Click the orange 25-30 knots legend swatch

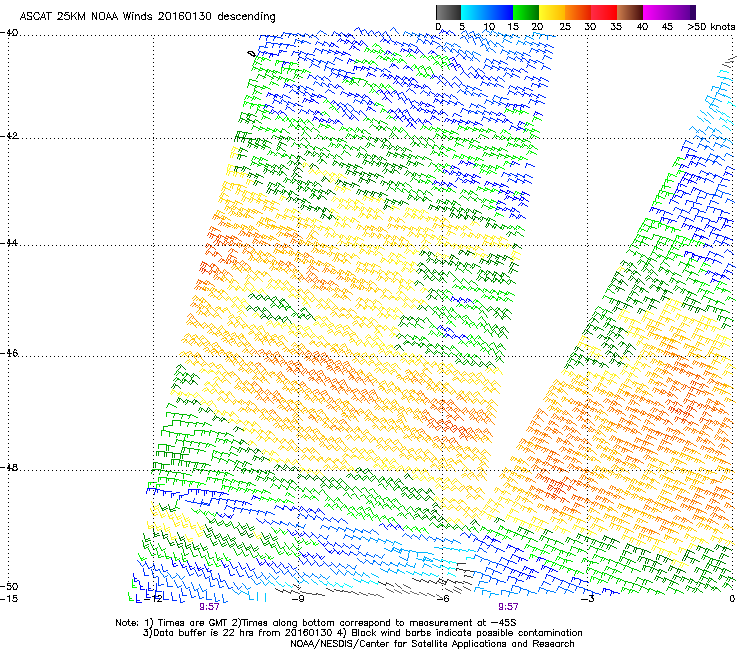coord(578,12)
